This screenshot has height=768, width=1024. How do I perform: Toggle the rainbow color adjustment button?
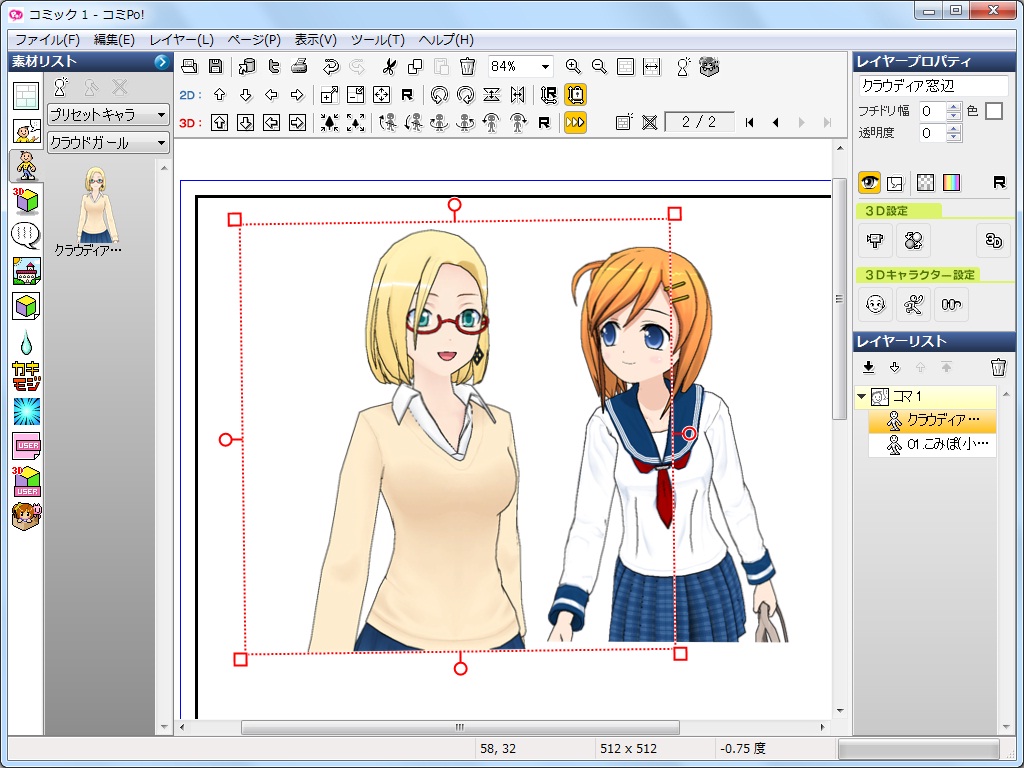pyautogui.click(x=952, y=182)
